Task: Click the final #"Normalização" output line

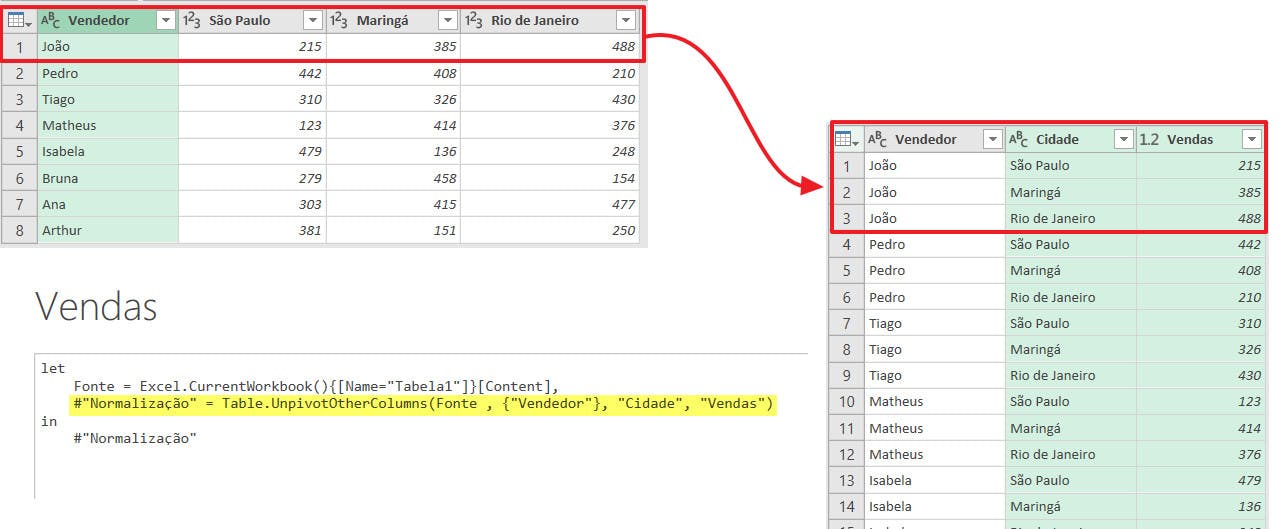Action: (x=135, y=439)
